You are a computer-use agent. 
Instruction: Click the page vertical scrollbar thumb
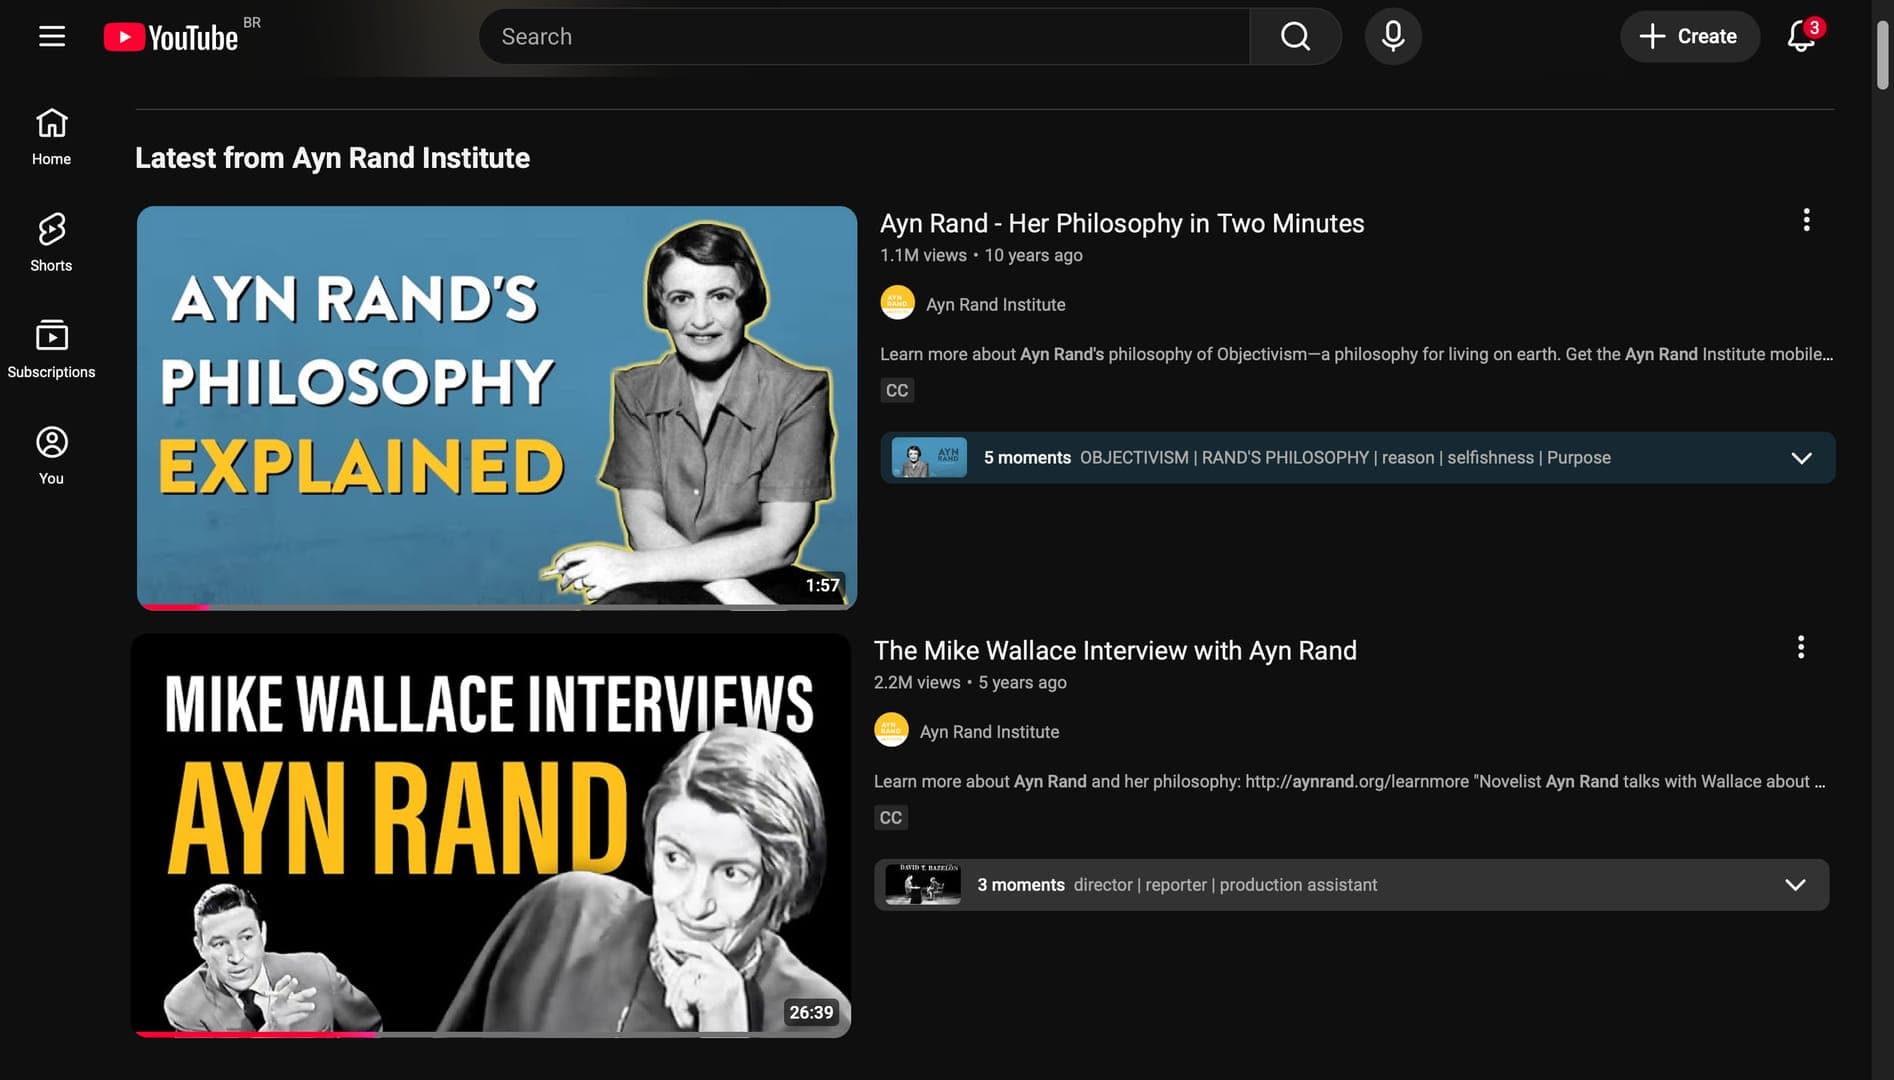pos(1882,55)
